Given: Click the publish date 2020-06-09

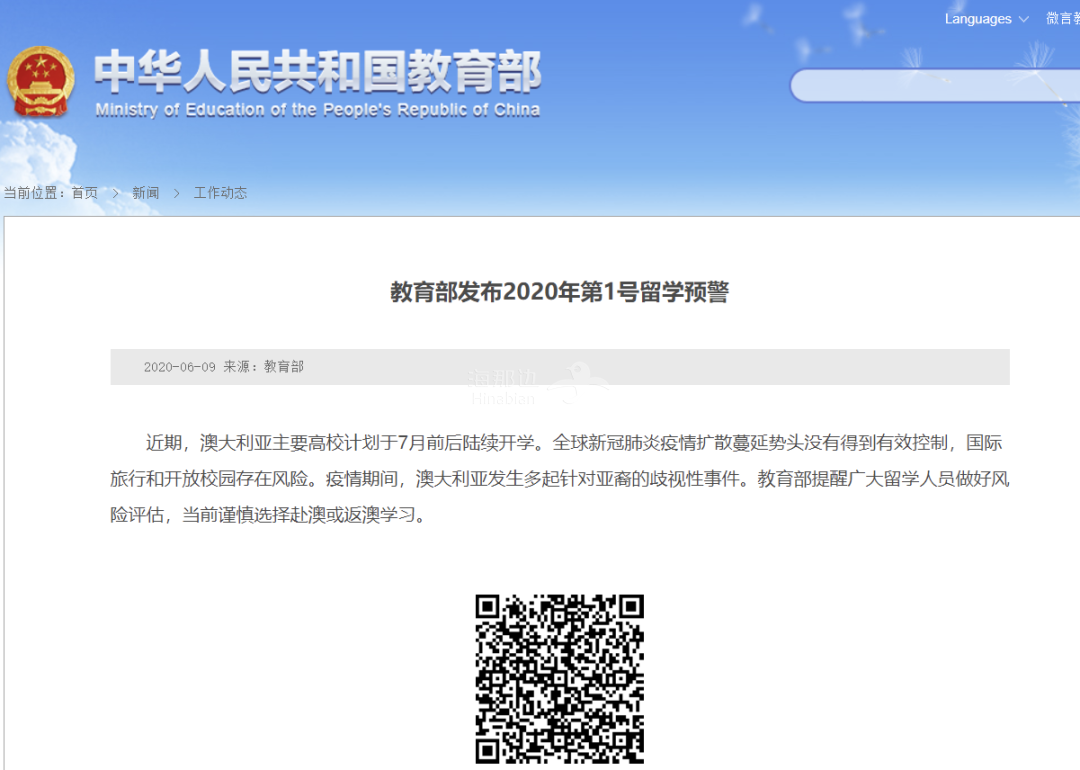Looking at the screenshot, I should click(x=180, y=367).
